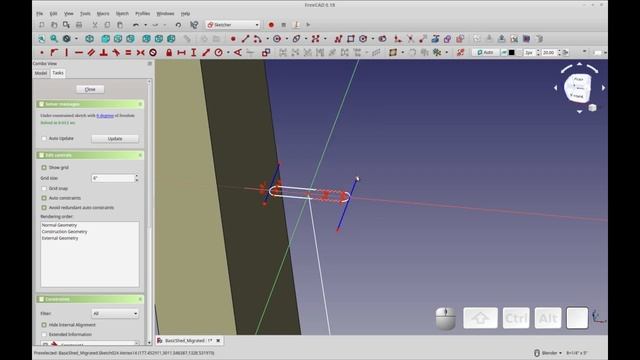Click the degrees of freedom link
Image resolution: width=640 pixels, height=360 pixels.
click(x=105, y=116)
